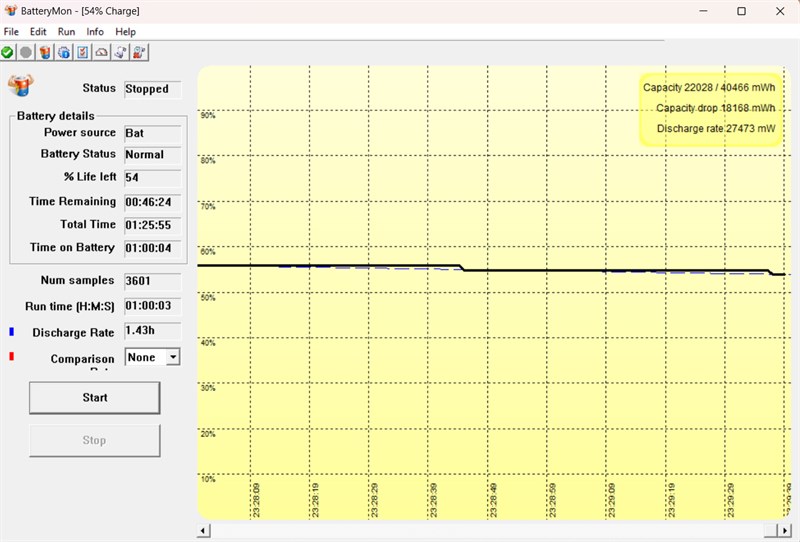Open the Run menu
800x542 pixels.
(66, 32)
